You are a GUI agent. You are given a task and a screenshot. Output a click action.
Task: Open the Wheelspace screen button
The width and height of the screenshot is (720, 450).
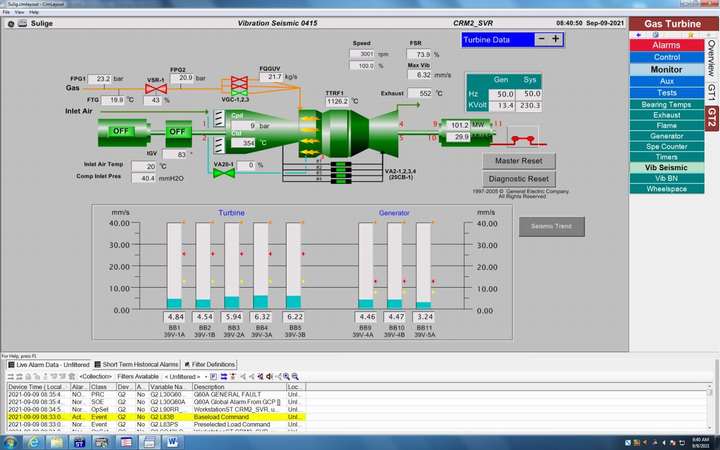click(666, 189)
